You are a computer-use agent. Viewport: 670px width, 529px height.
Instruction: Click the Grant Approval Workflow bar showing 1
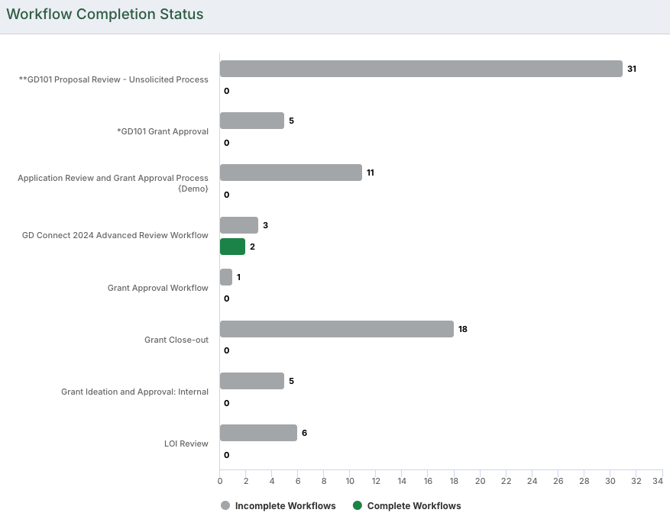pos(226,277)
